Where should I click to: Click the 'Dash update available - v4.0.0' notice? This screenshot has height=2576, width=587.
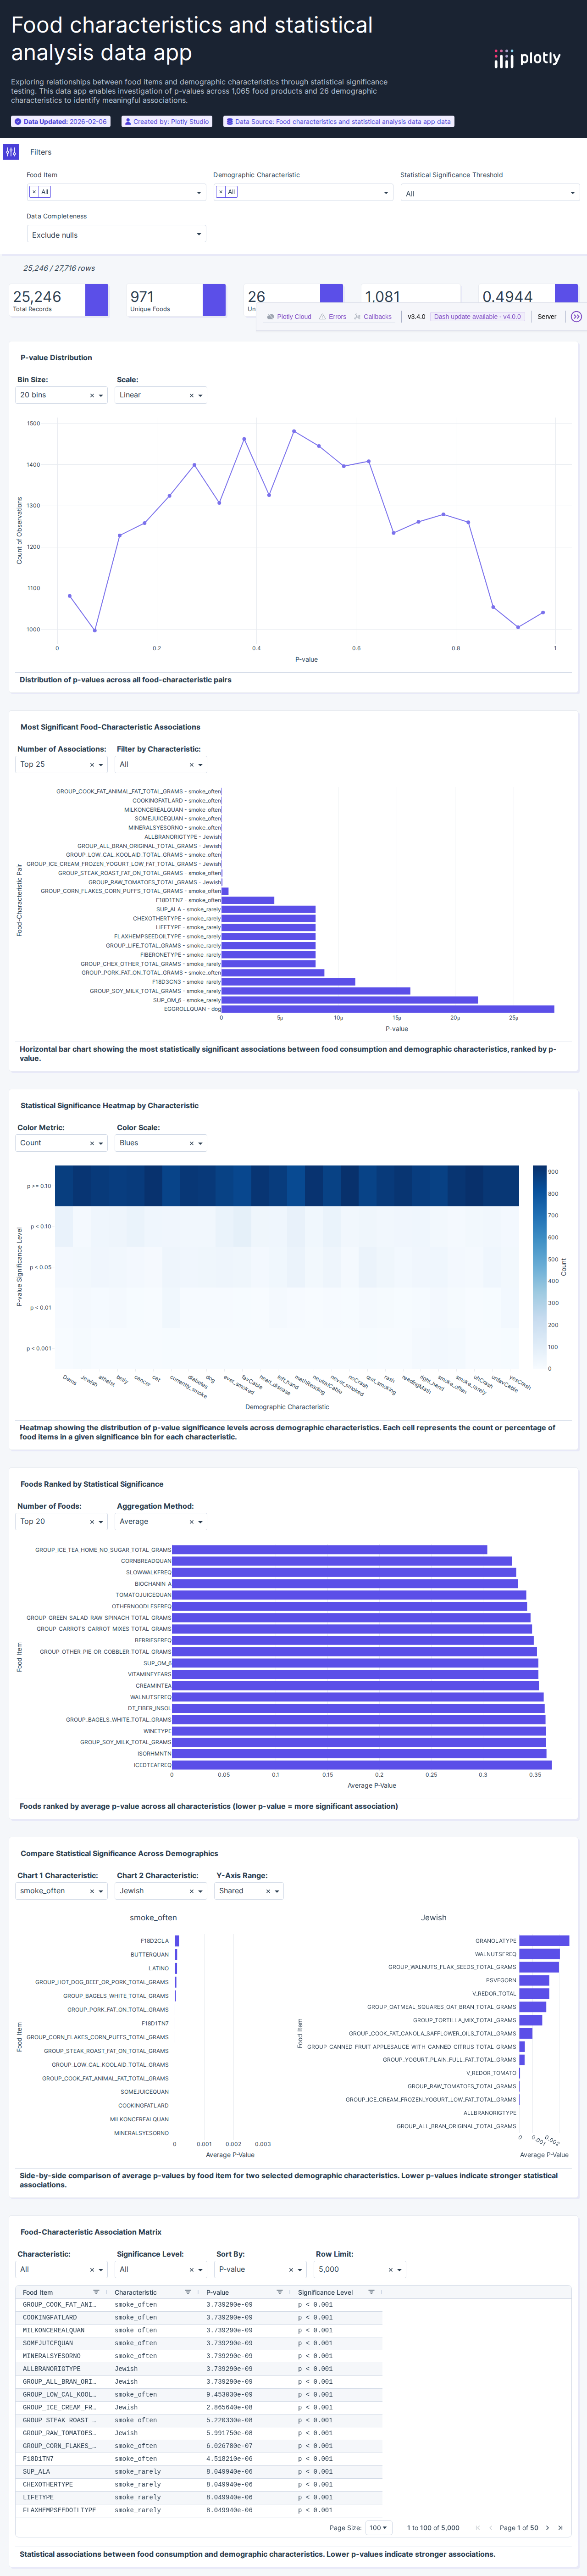(477, 317)
